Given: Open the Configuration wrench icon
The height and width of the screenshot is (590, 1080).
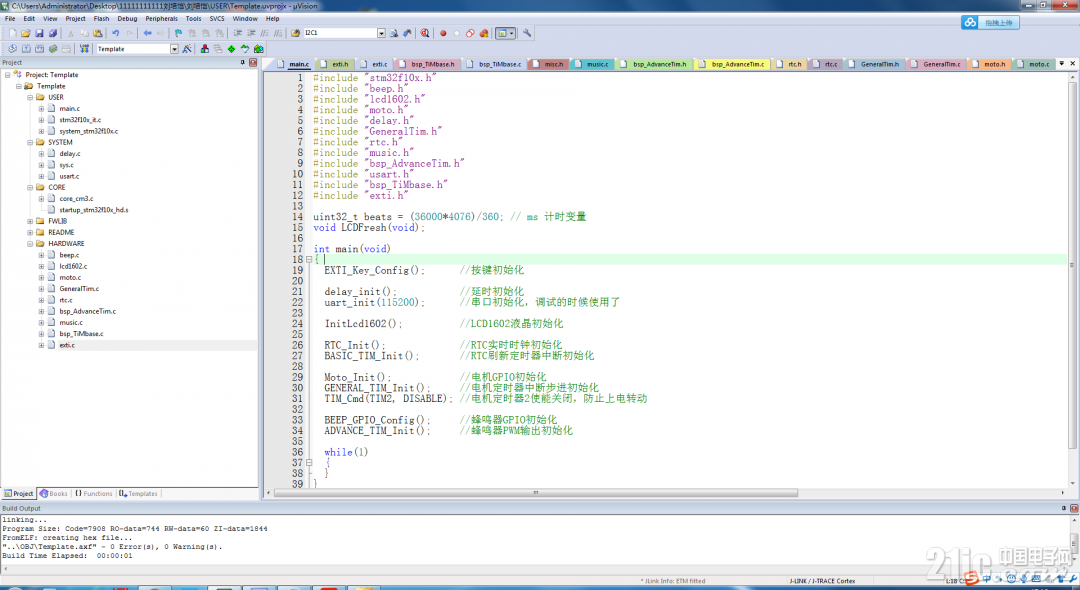Looking at the screenshot, I should pyautogui.click(x=527, y=33).
